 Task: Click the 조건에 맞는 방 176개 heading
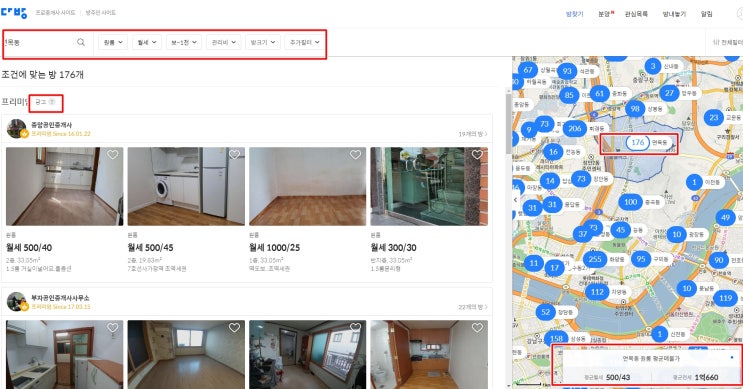point(43,74)
